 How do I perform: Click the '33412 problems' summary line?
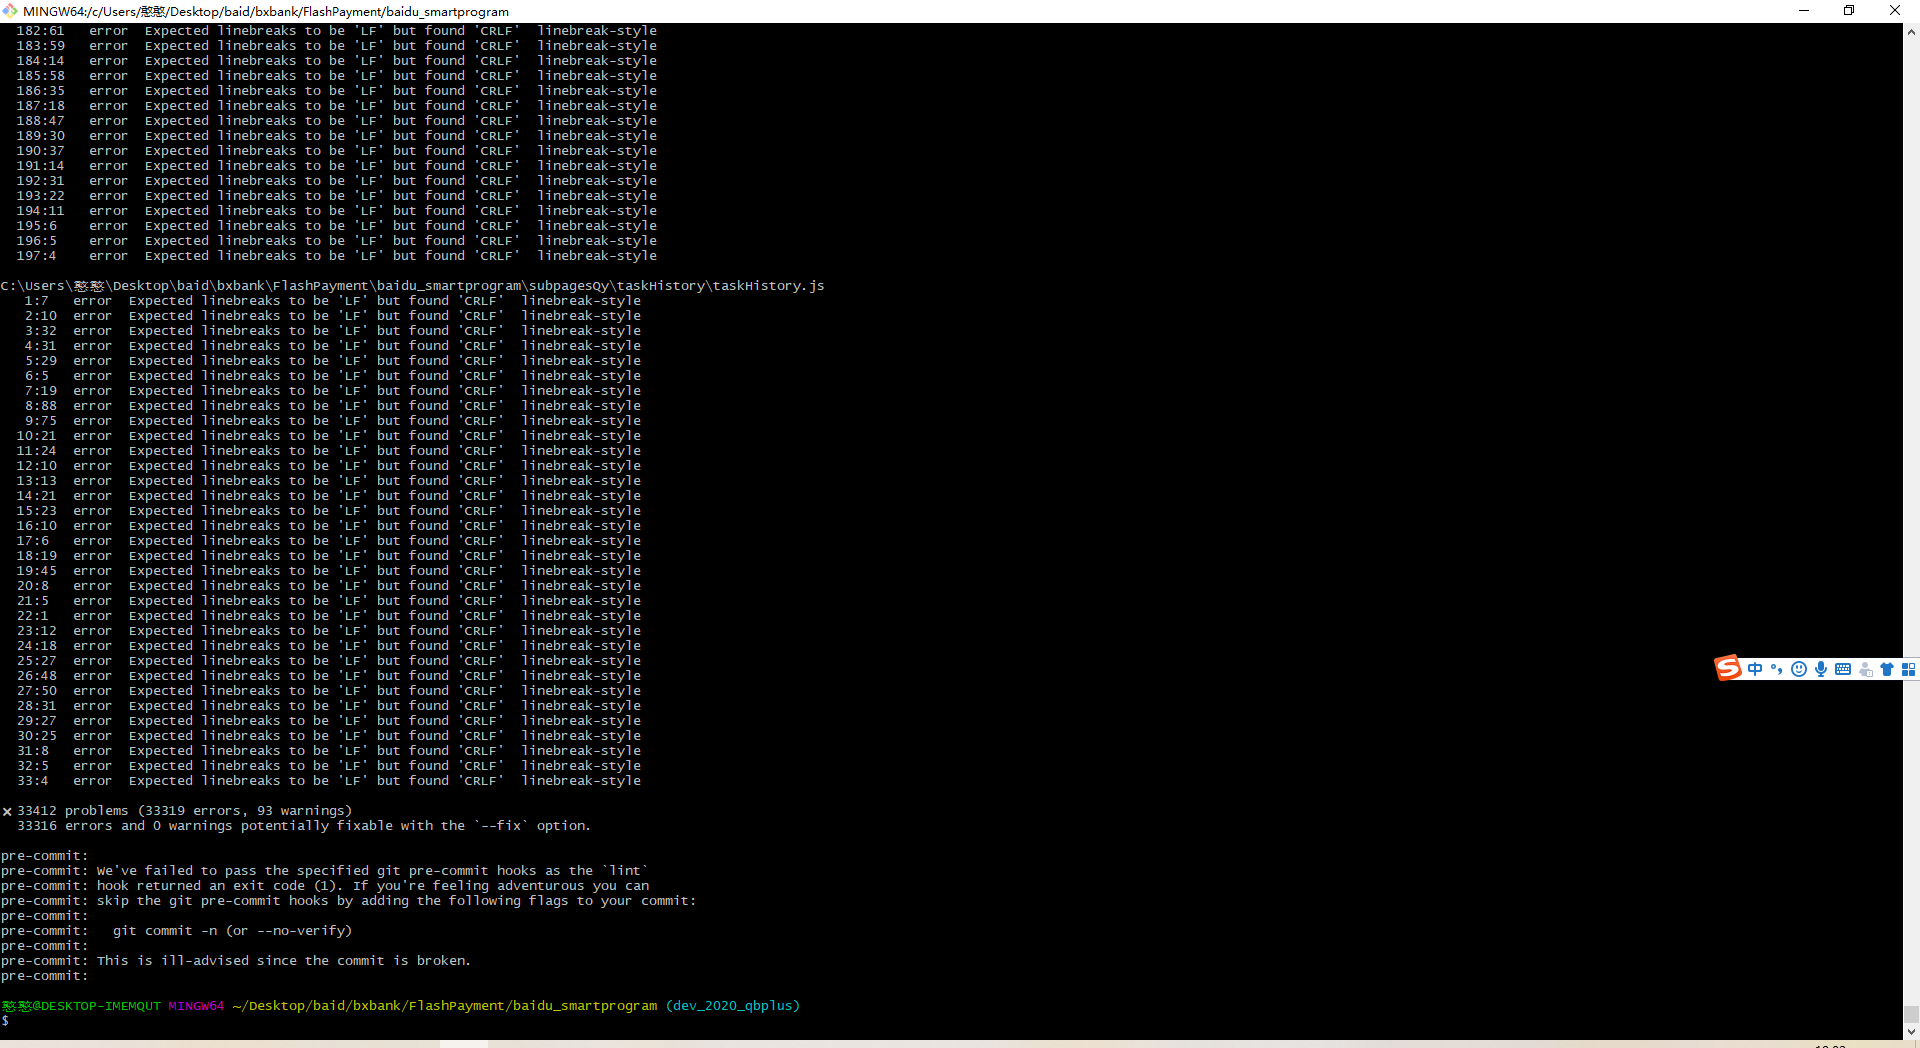click(x=177, y=811)
